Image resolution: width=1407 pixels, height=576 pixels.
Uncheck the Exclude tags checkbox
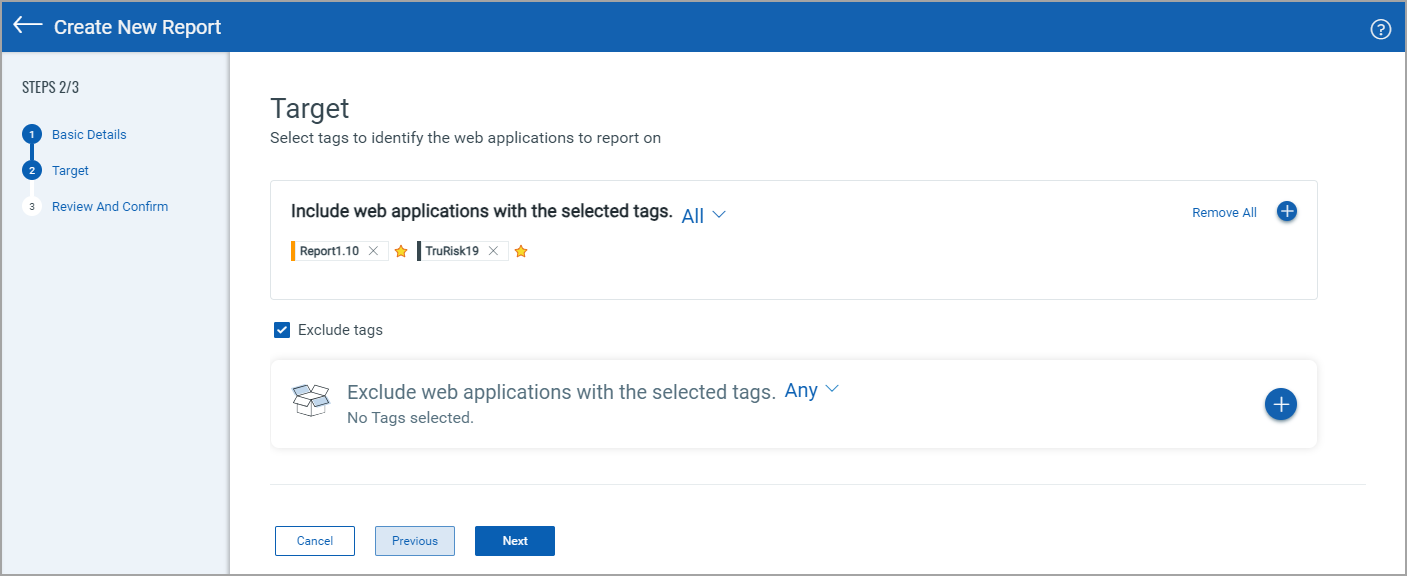pos(282,330)
